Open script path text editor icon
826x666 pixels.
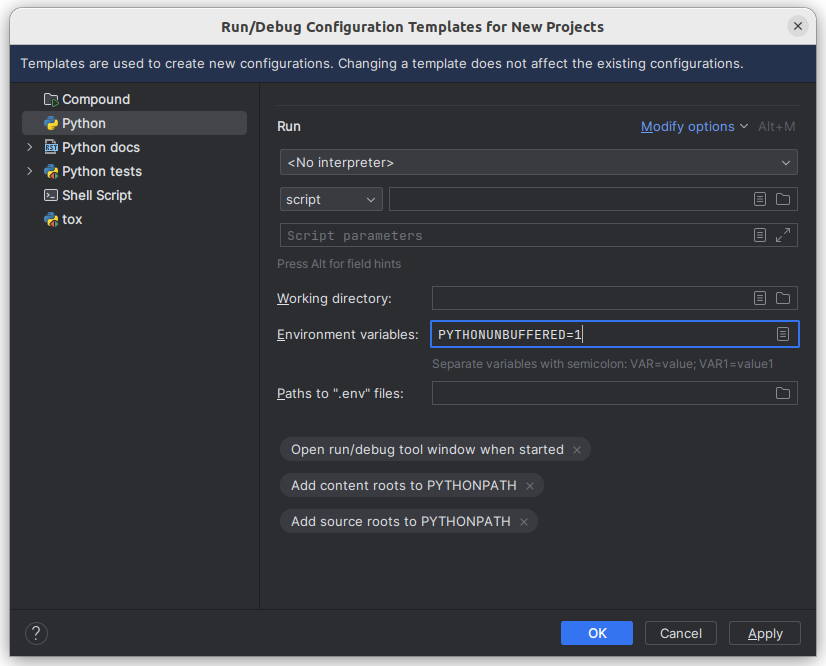(760, 199)
